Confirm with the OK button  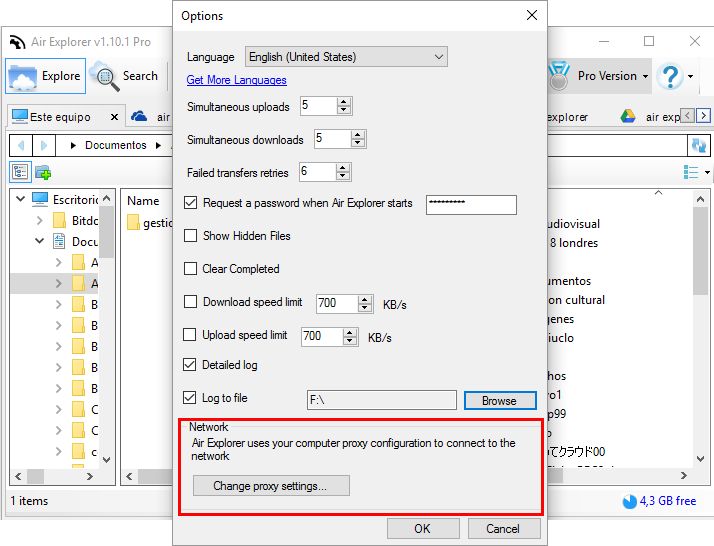pos(423,529)
